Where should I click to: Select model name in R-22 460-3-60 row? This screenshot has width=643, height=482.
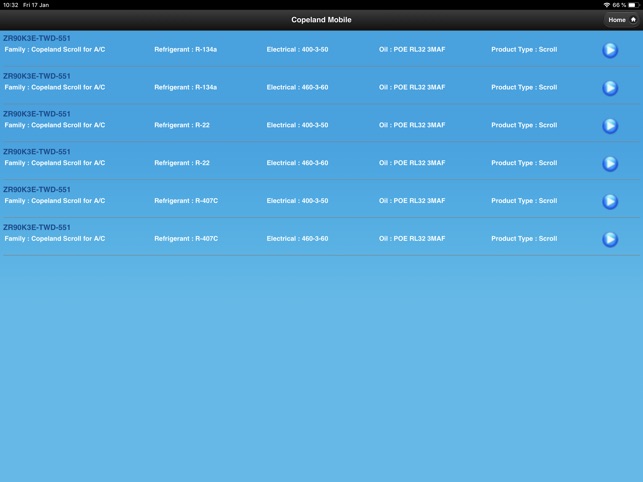37,151
